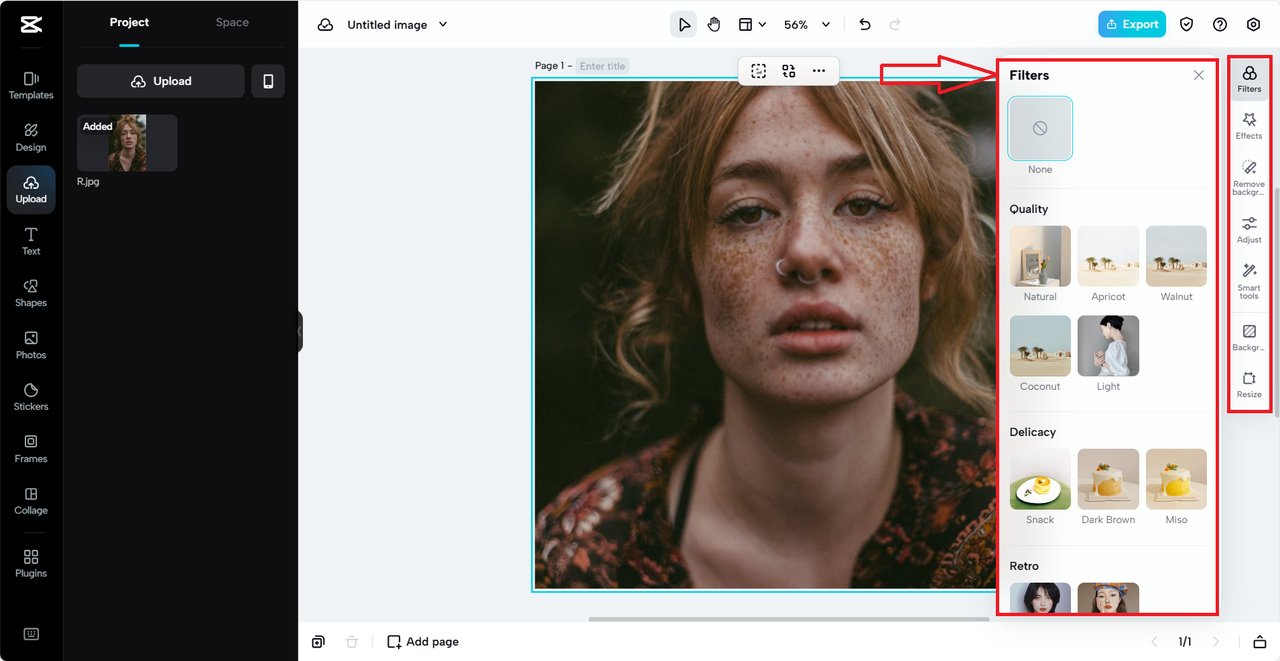Click the duplicate page icon
This screenshot has width=1280, height=661.
(318, 642)
